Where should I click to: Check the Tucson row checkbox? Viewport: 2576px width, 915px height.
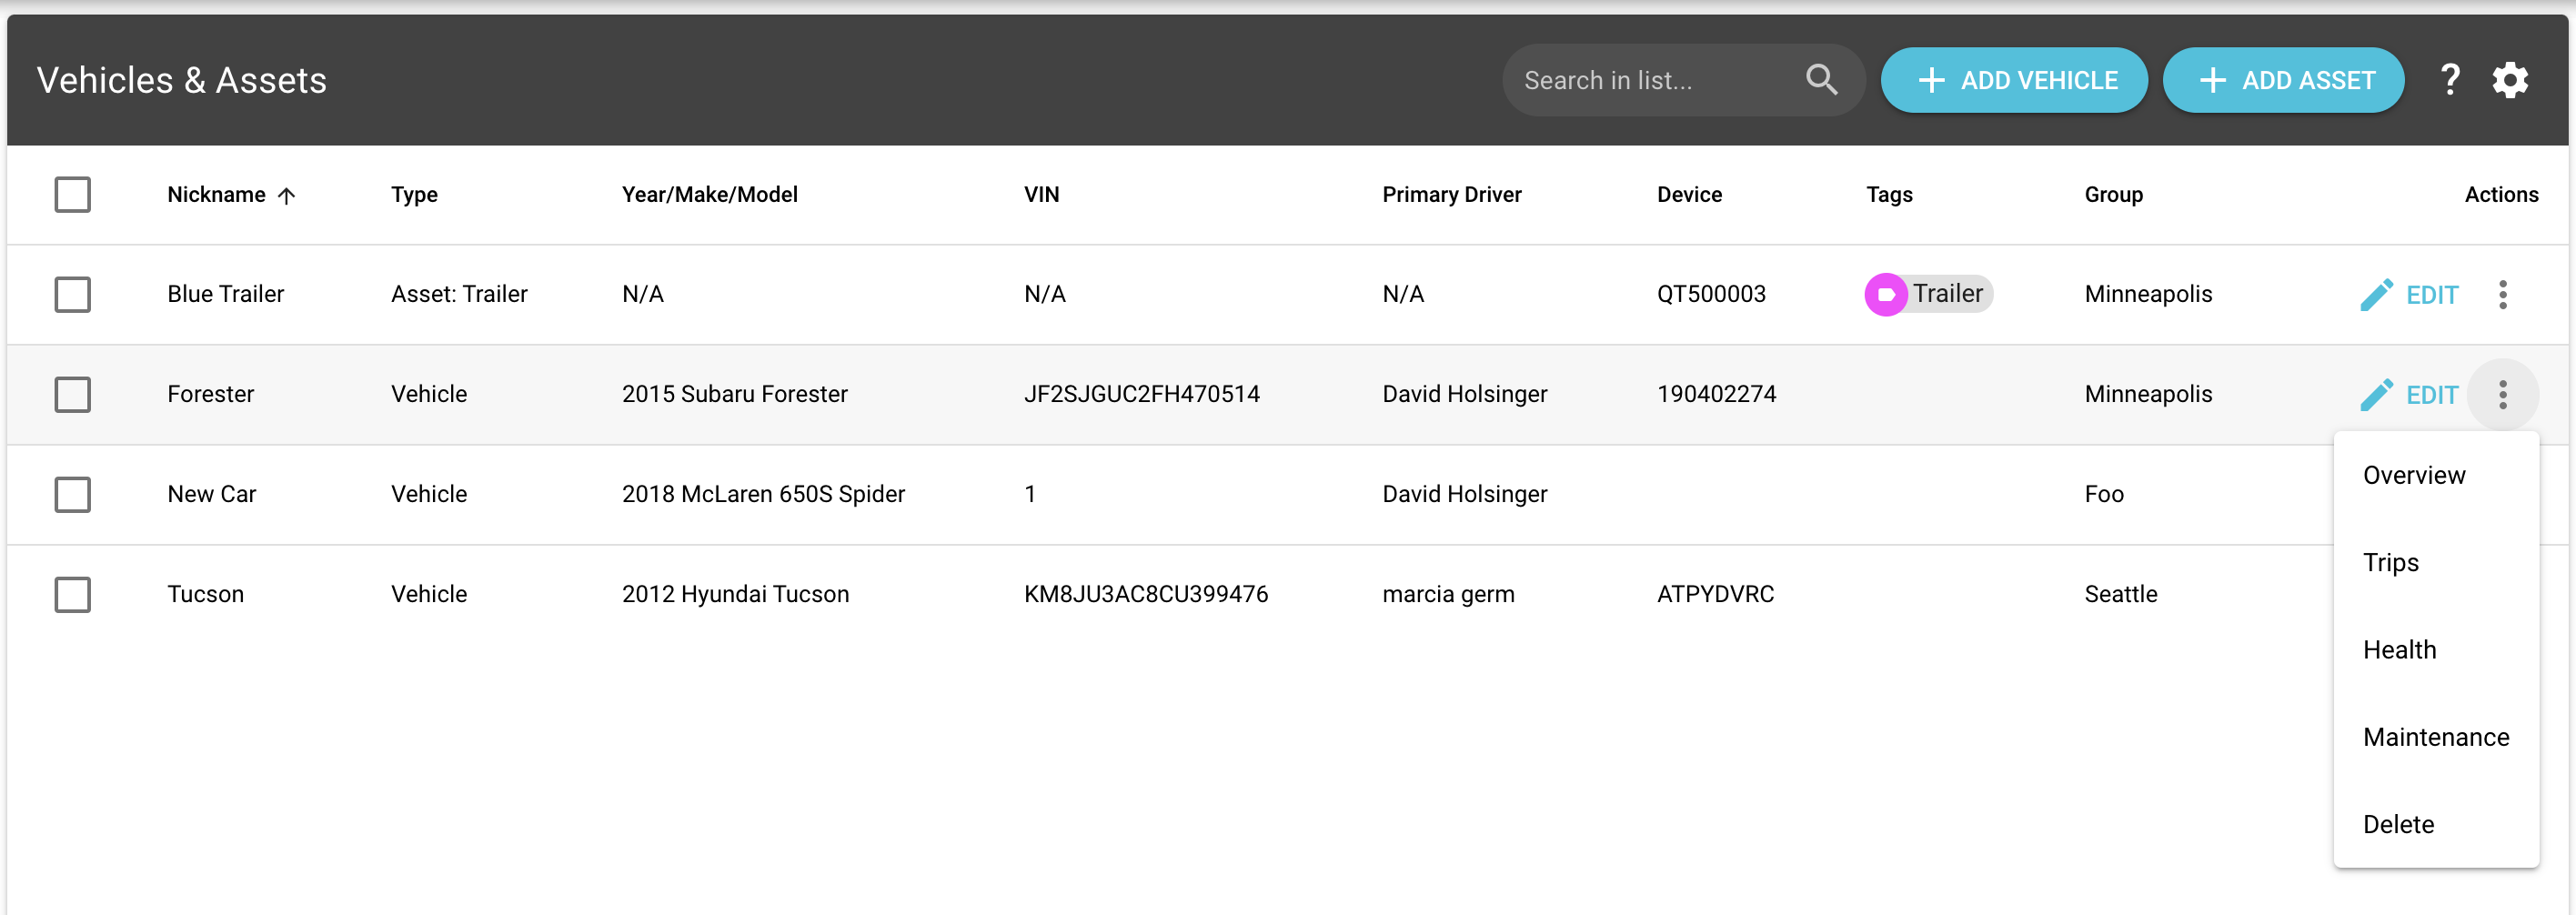tap(72, 594)
